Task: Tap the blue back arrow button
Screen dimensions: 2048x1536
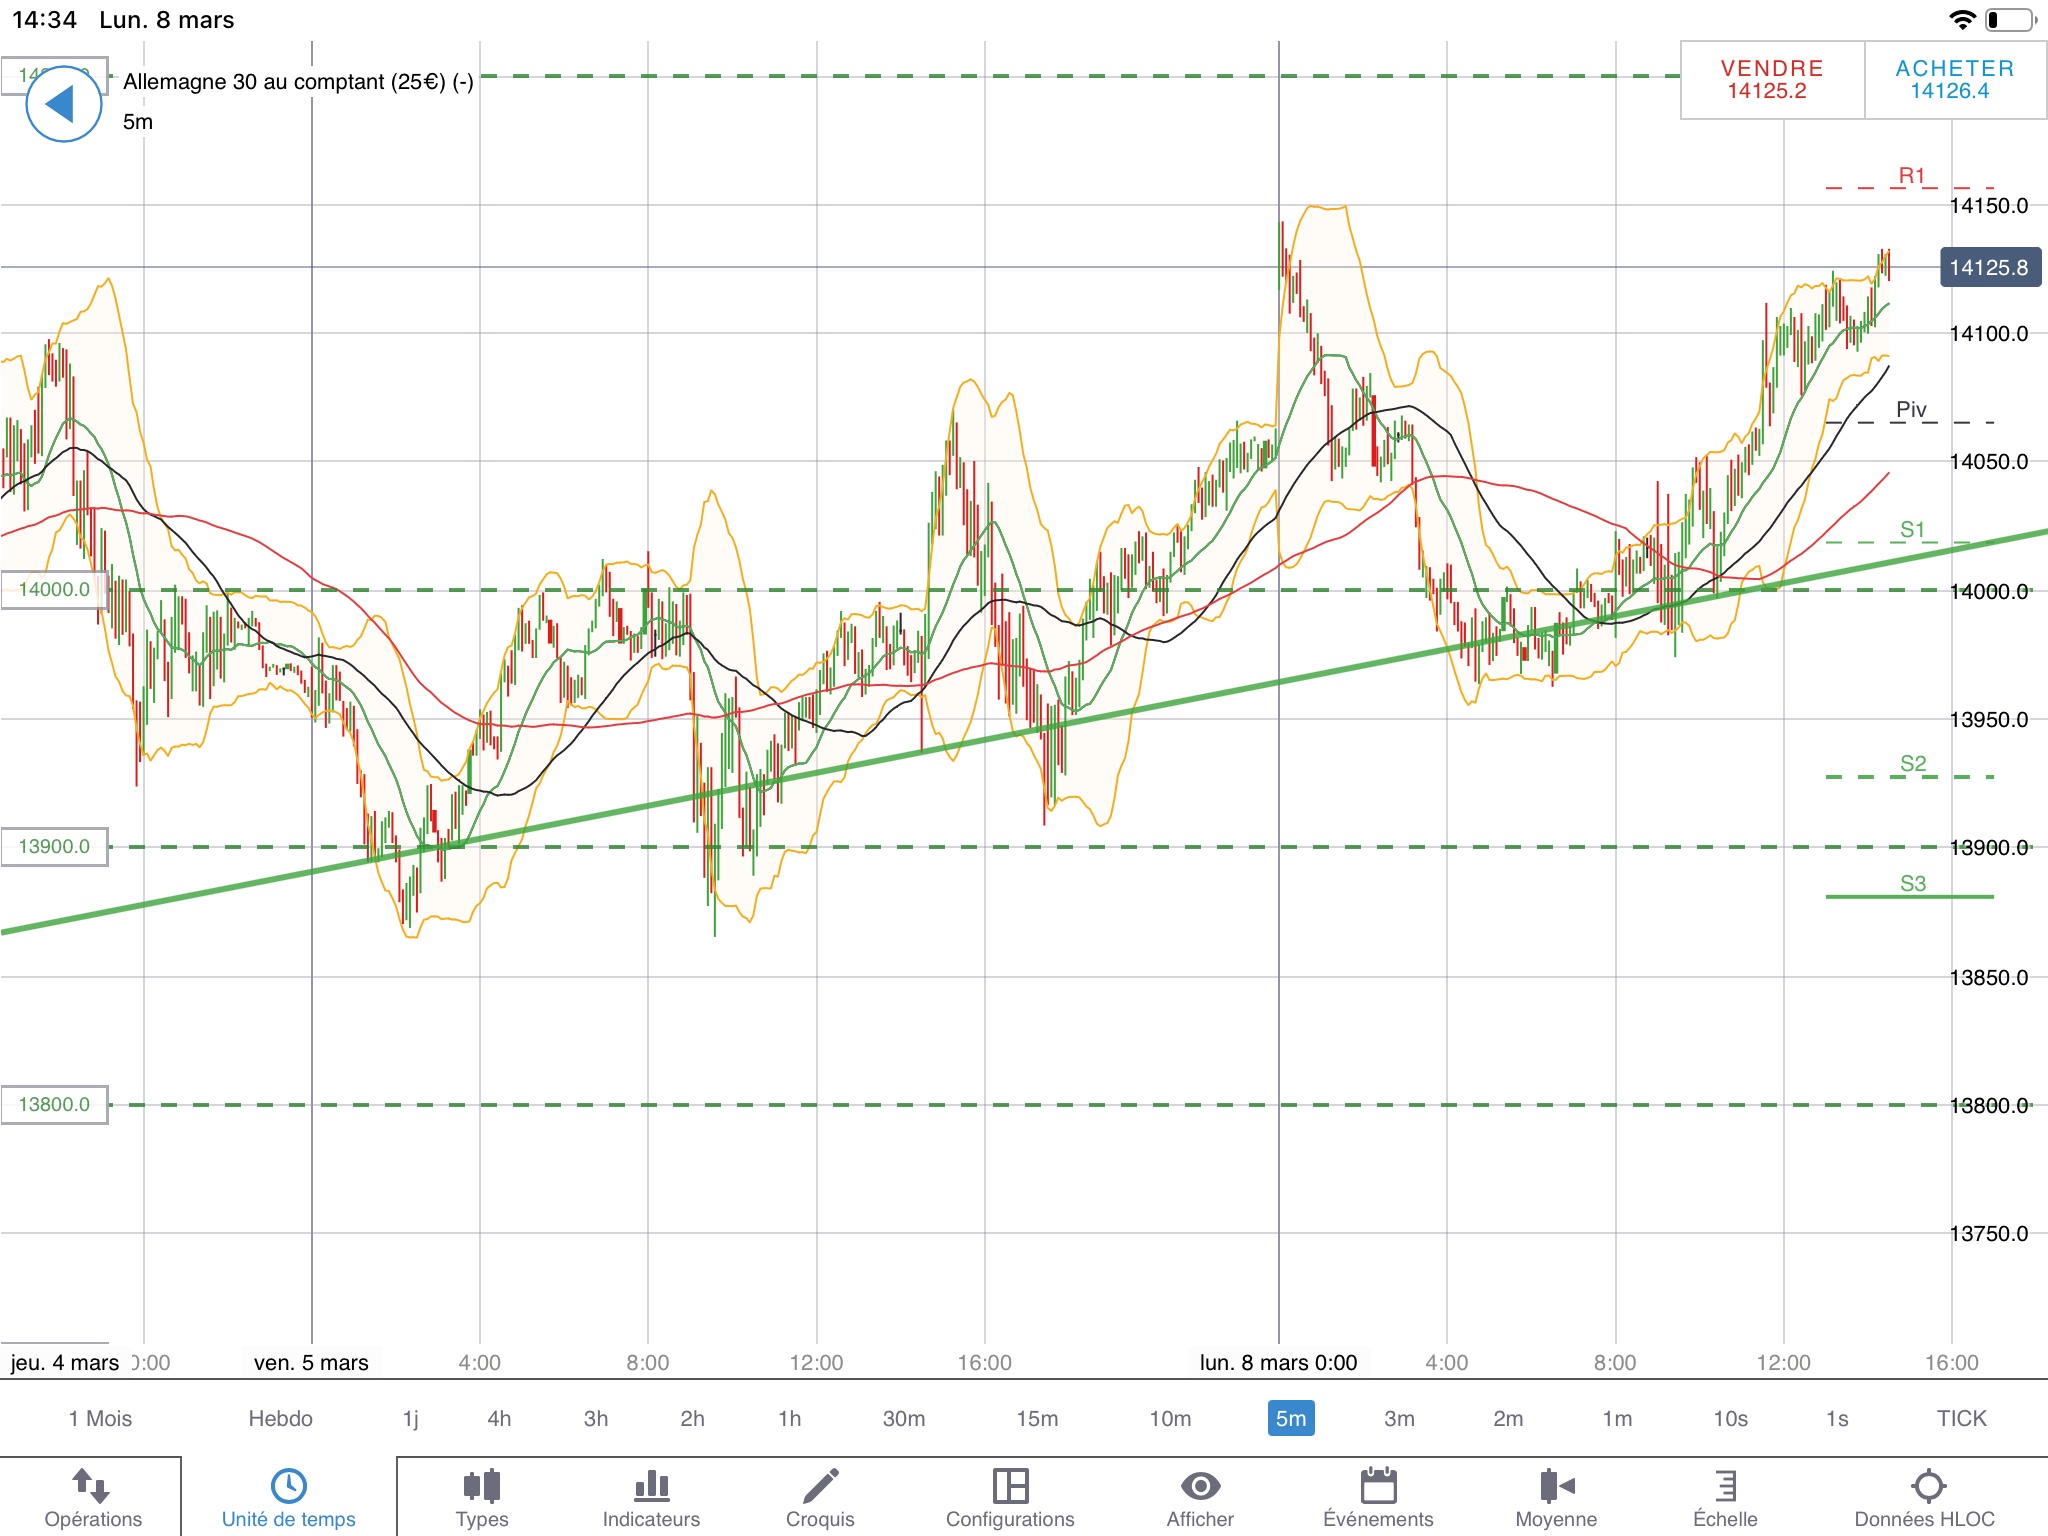Action: (63, 104)
